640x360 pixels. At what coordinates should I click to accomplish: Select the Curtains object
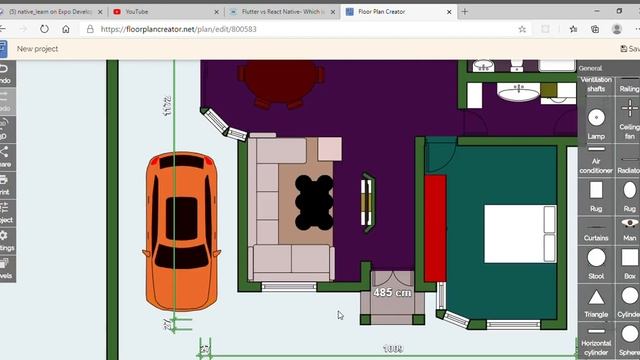596,231
